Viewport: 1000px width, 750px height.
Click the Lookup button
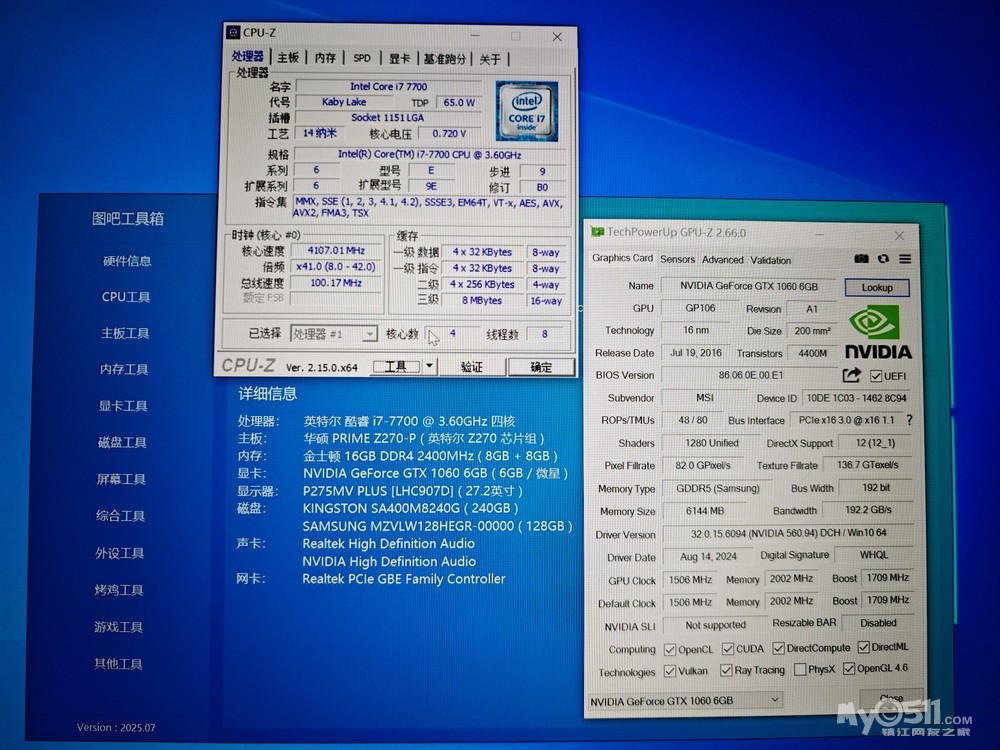[877, 288]
